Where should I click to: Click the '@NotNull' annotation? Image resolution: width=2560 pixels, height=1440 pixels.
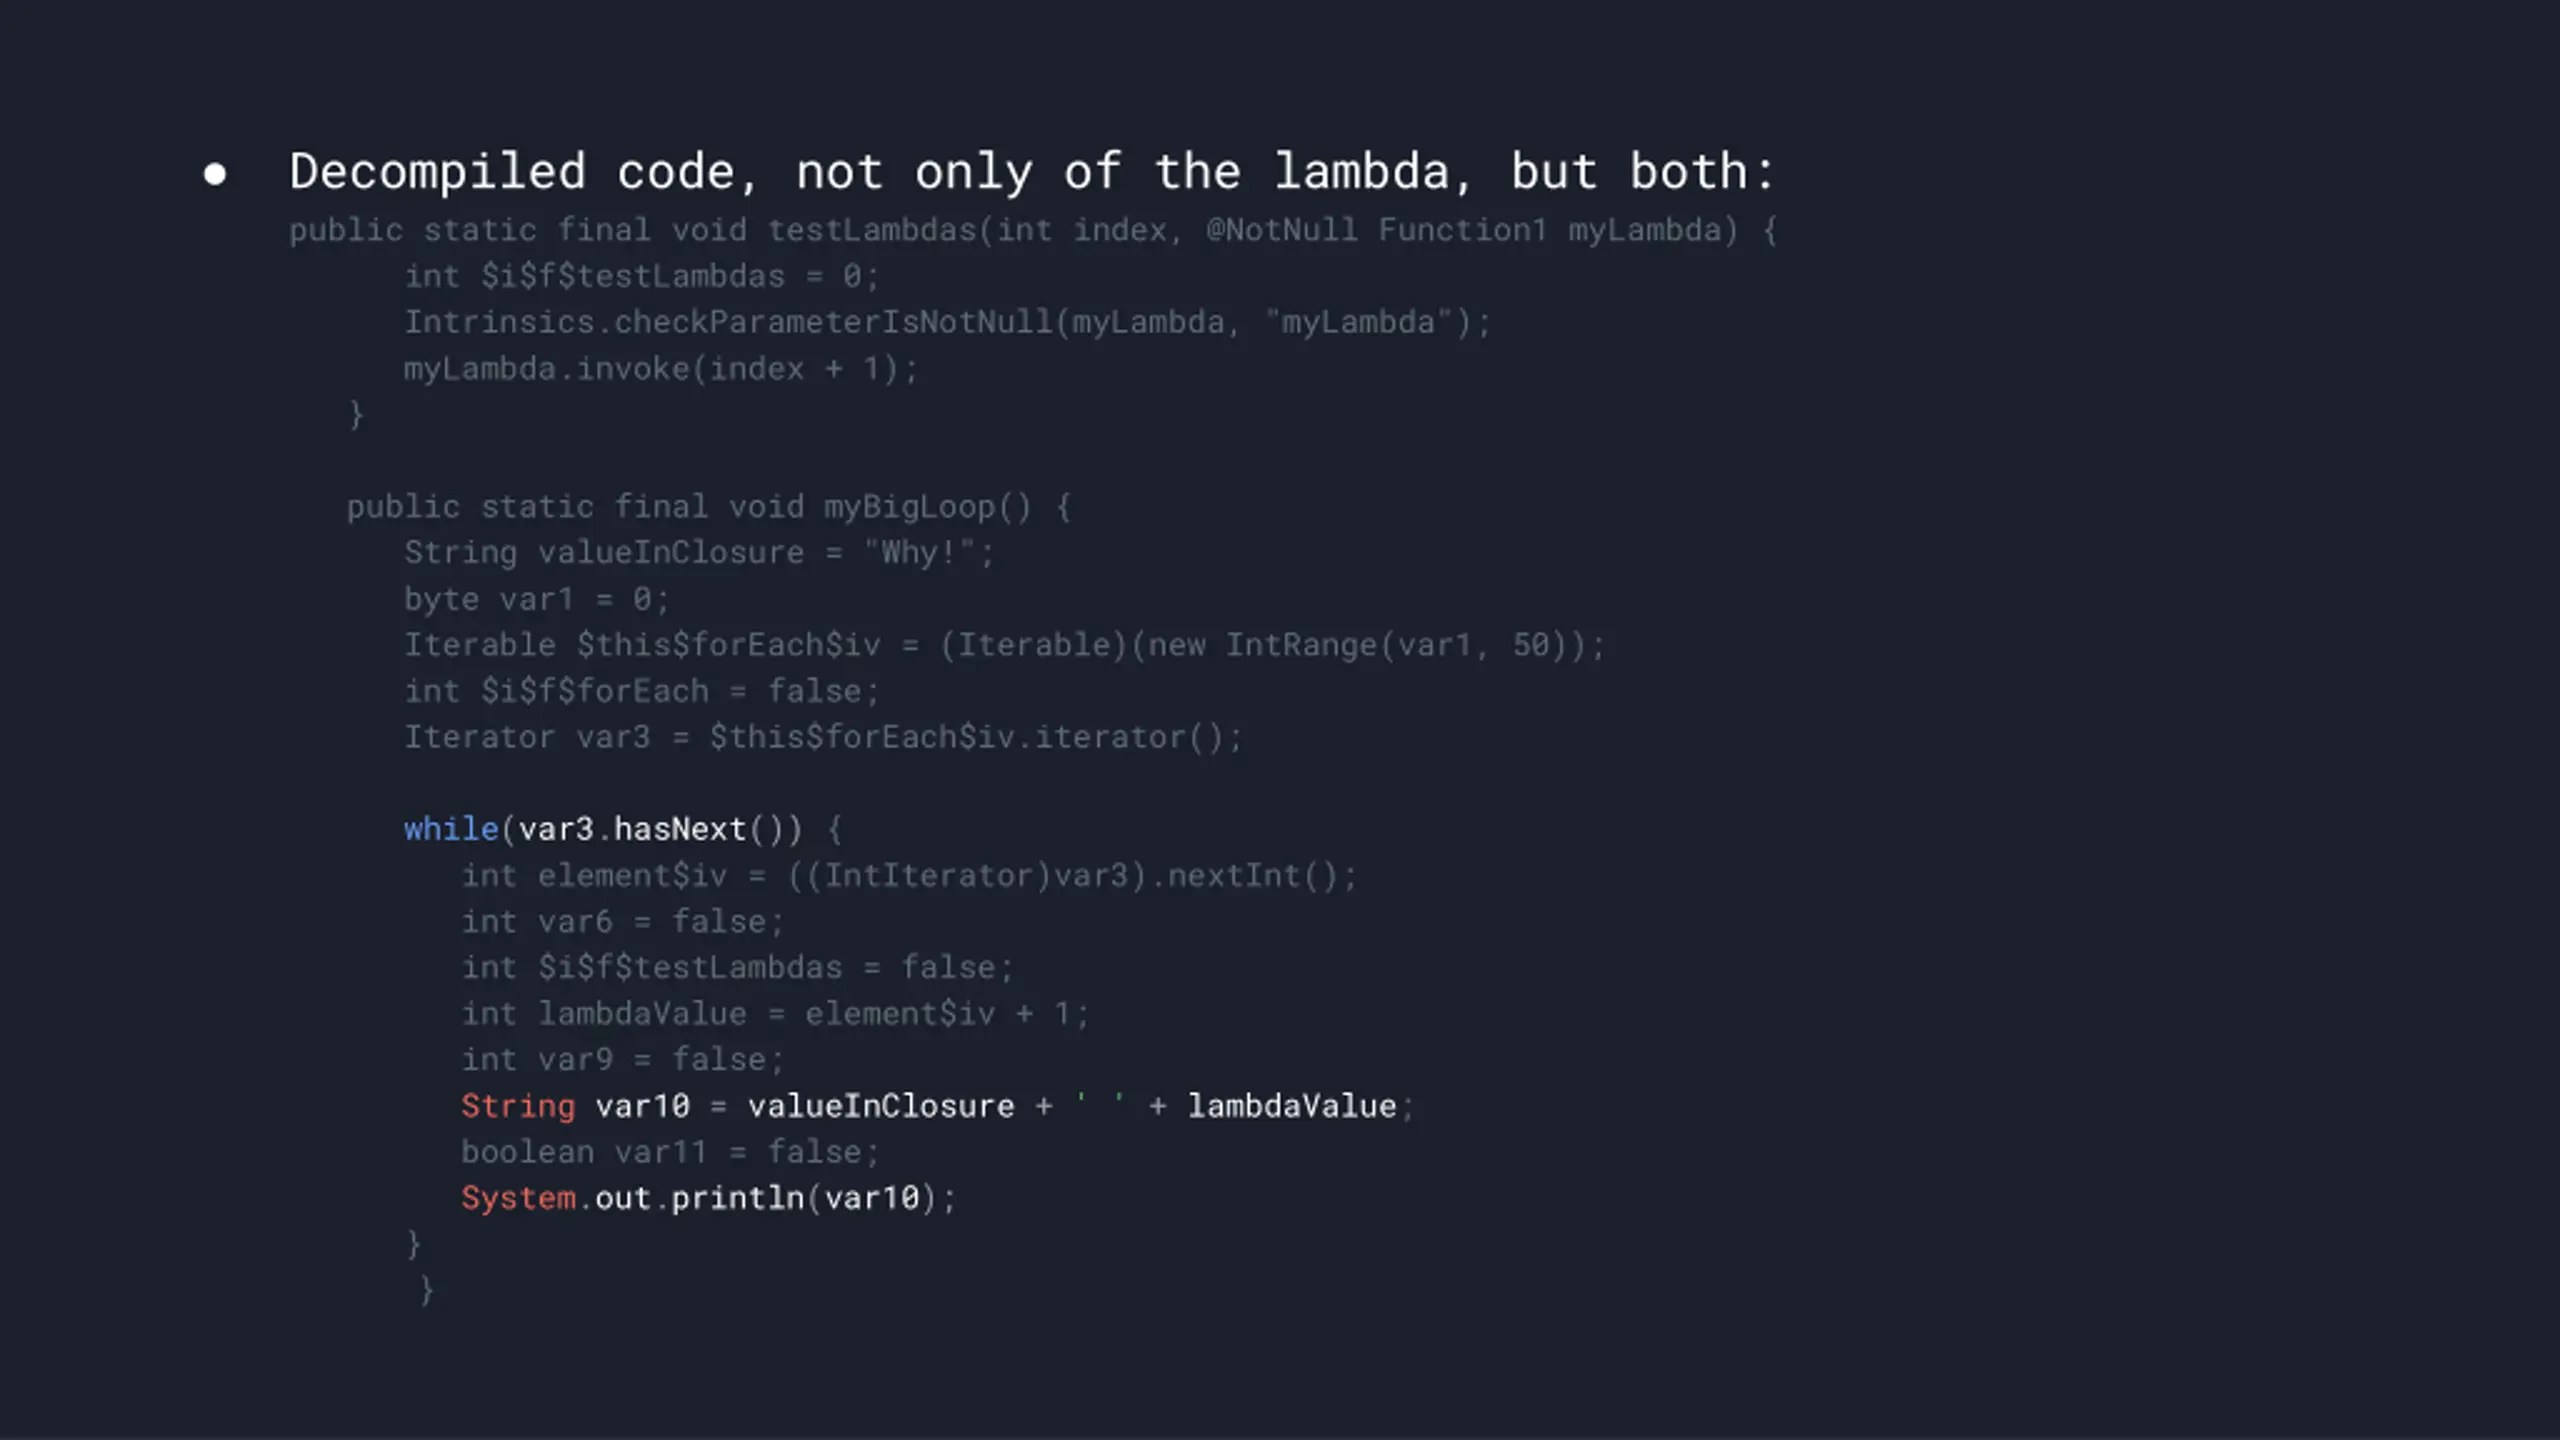pos(1282,230)
